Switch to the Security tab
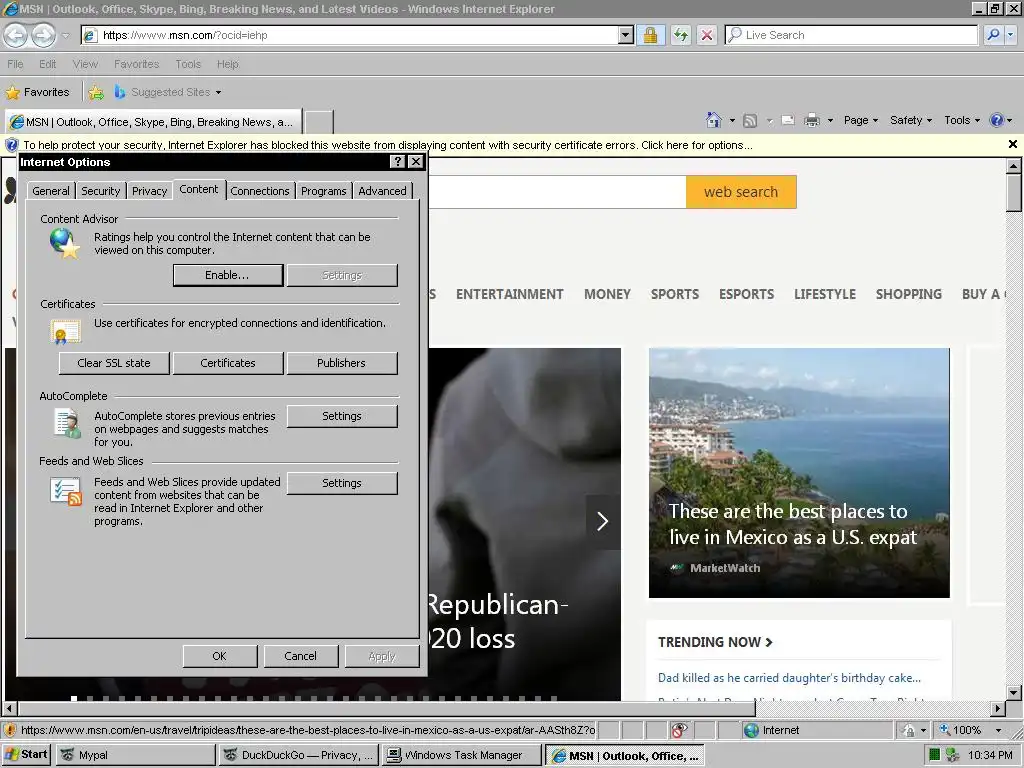Image resolution: width=1024 pixels, height=768 pixels. tap(101, 191)
